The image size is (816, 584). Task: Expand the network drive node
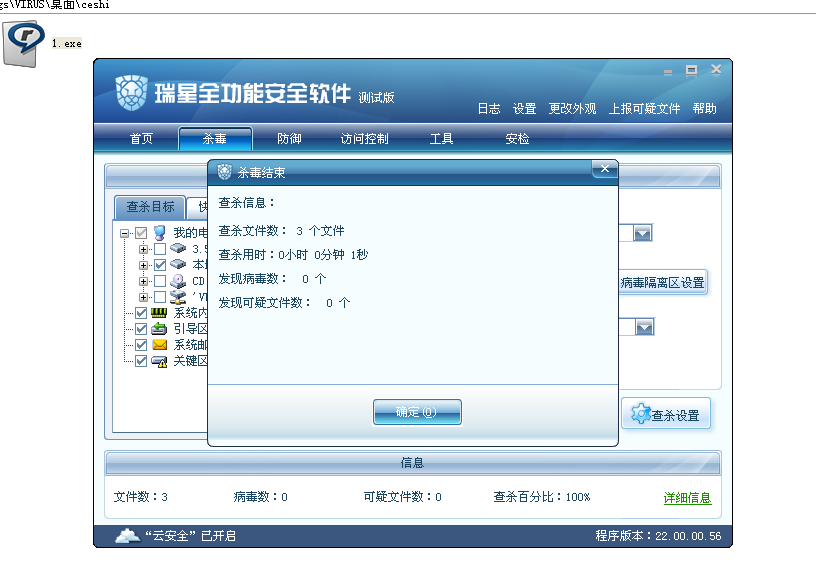click(143, 297)
